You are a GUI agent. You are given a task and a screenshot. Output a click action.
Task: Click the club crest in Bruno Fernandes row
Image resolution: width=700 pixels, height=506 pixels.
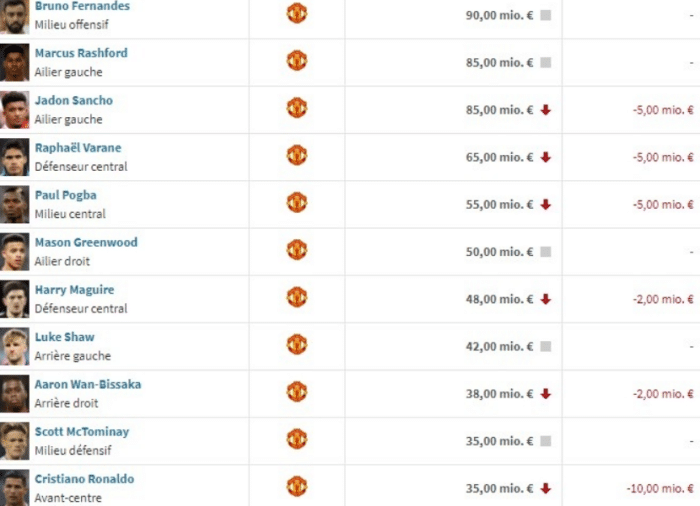[297, 13]
